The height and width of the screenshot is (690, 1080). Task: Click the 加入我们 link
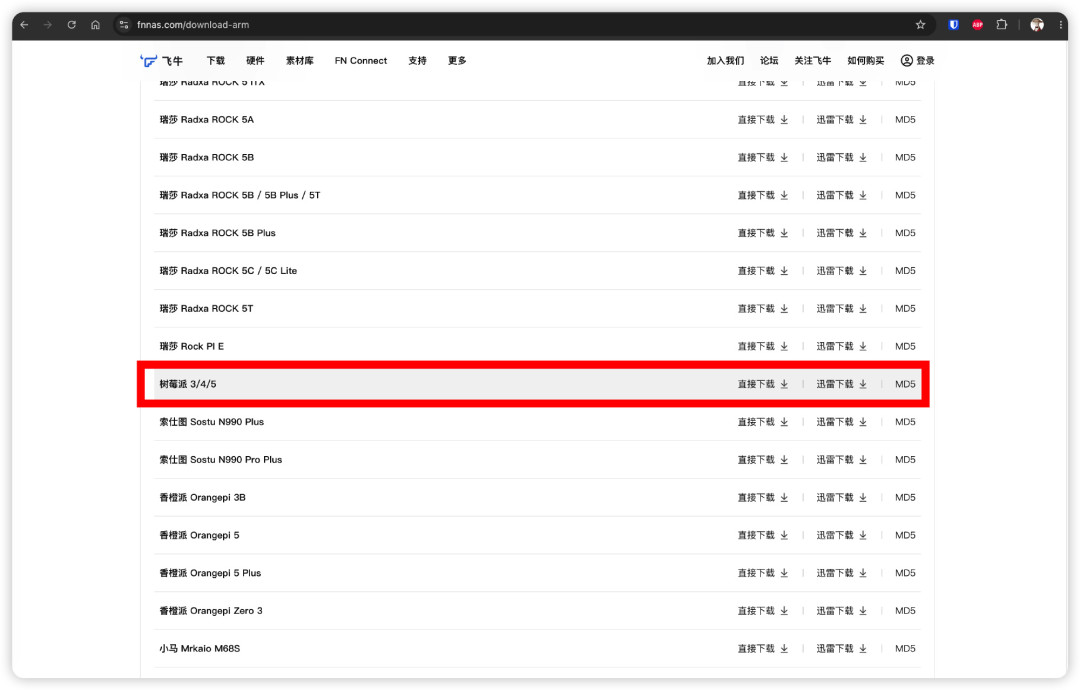coord(725,61)
